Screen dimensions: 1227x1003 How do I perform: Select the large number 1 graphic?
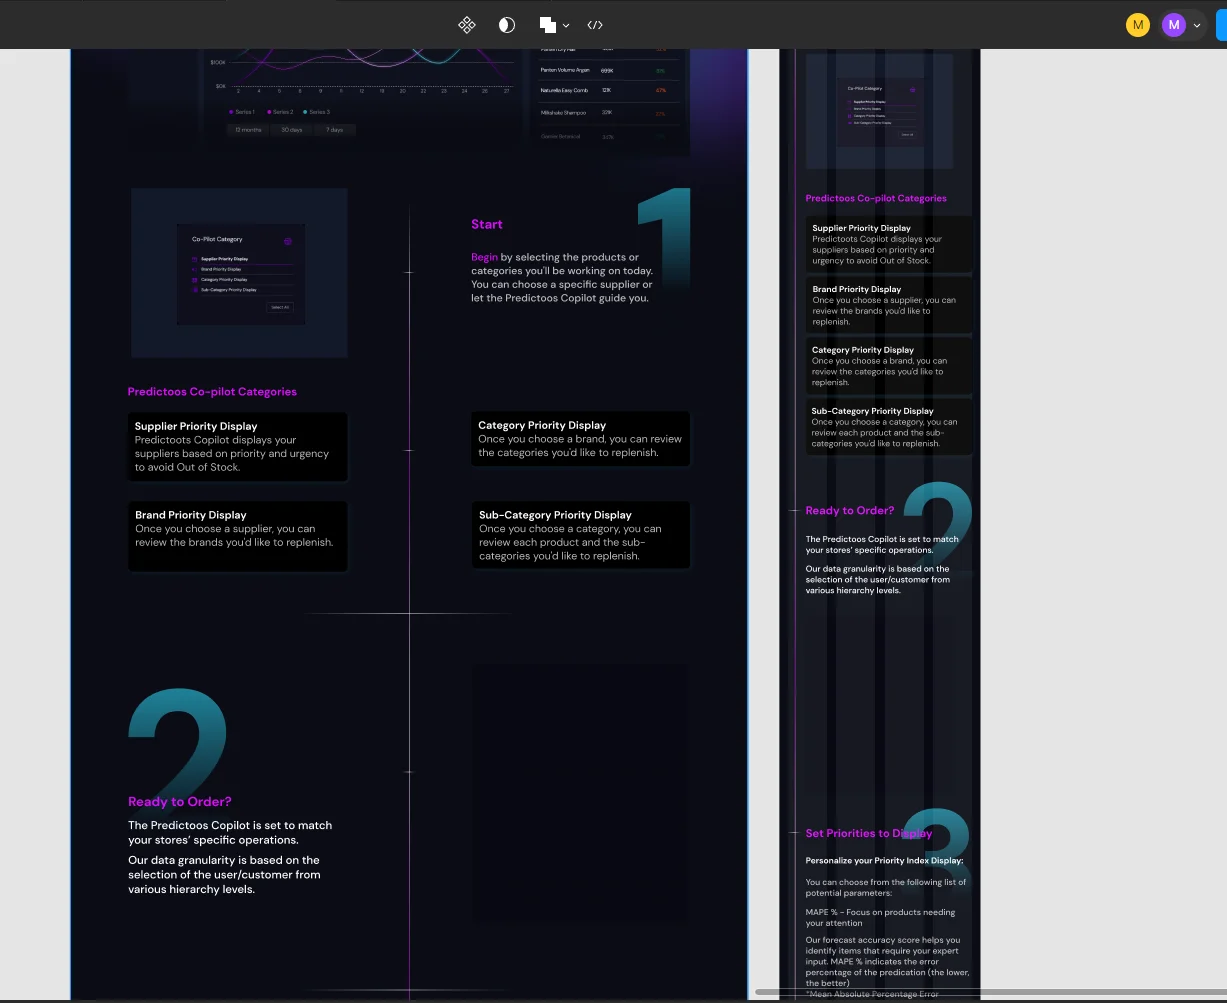pyautogui.click(x=664, y=238)
